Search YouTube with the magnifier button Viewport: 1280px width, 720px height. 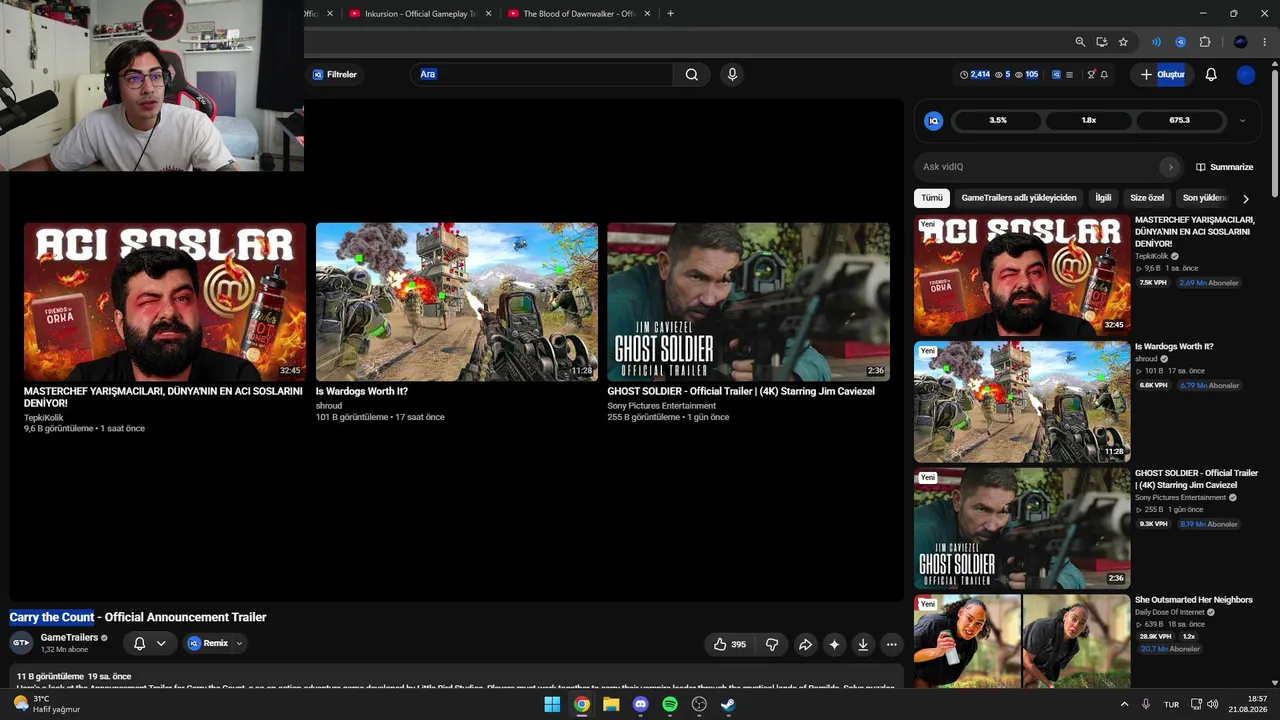(692, 74)
